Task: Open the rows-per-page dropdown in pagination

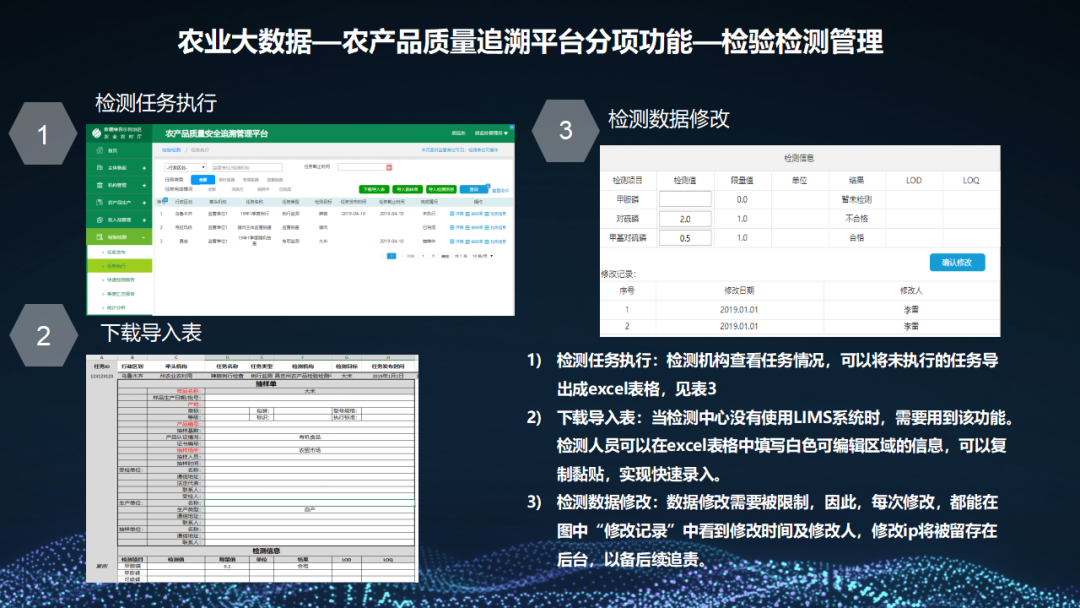Action: pyautogui.click(x=482, y=256)
